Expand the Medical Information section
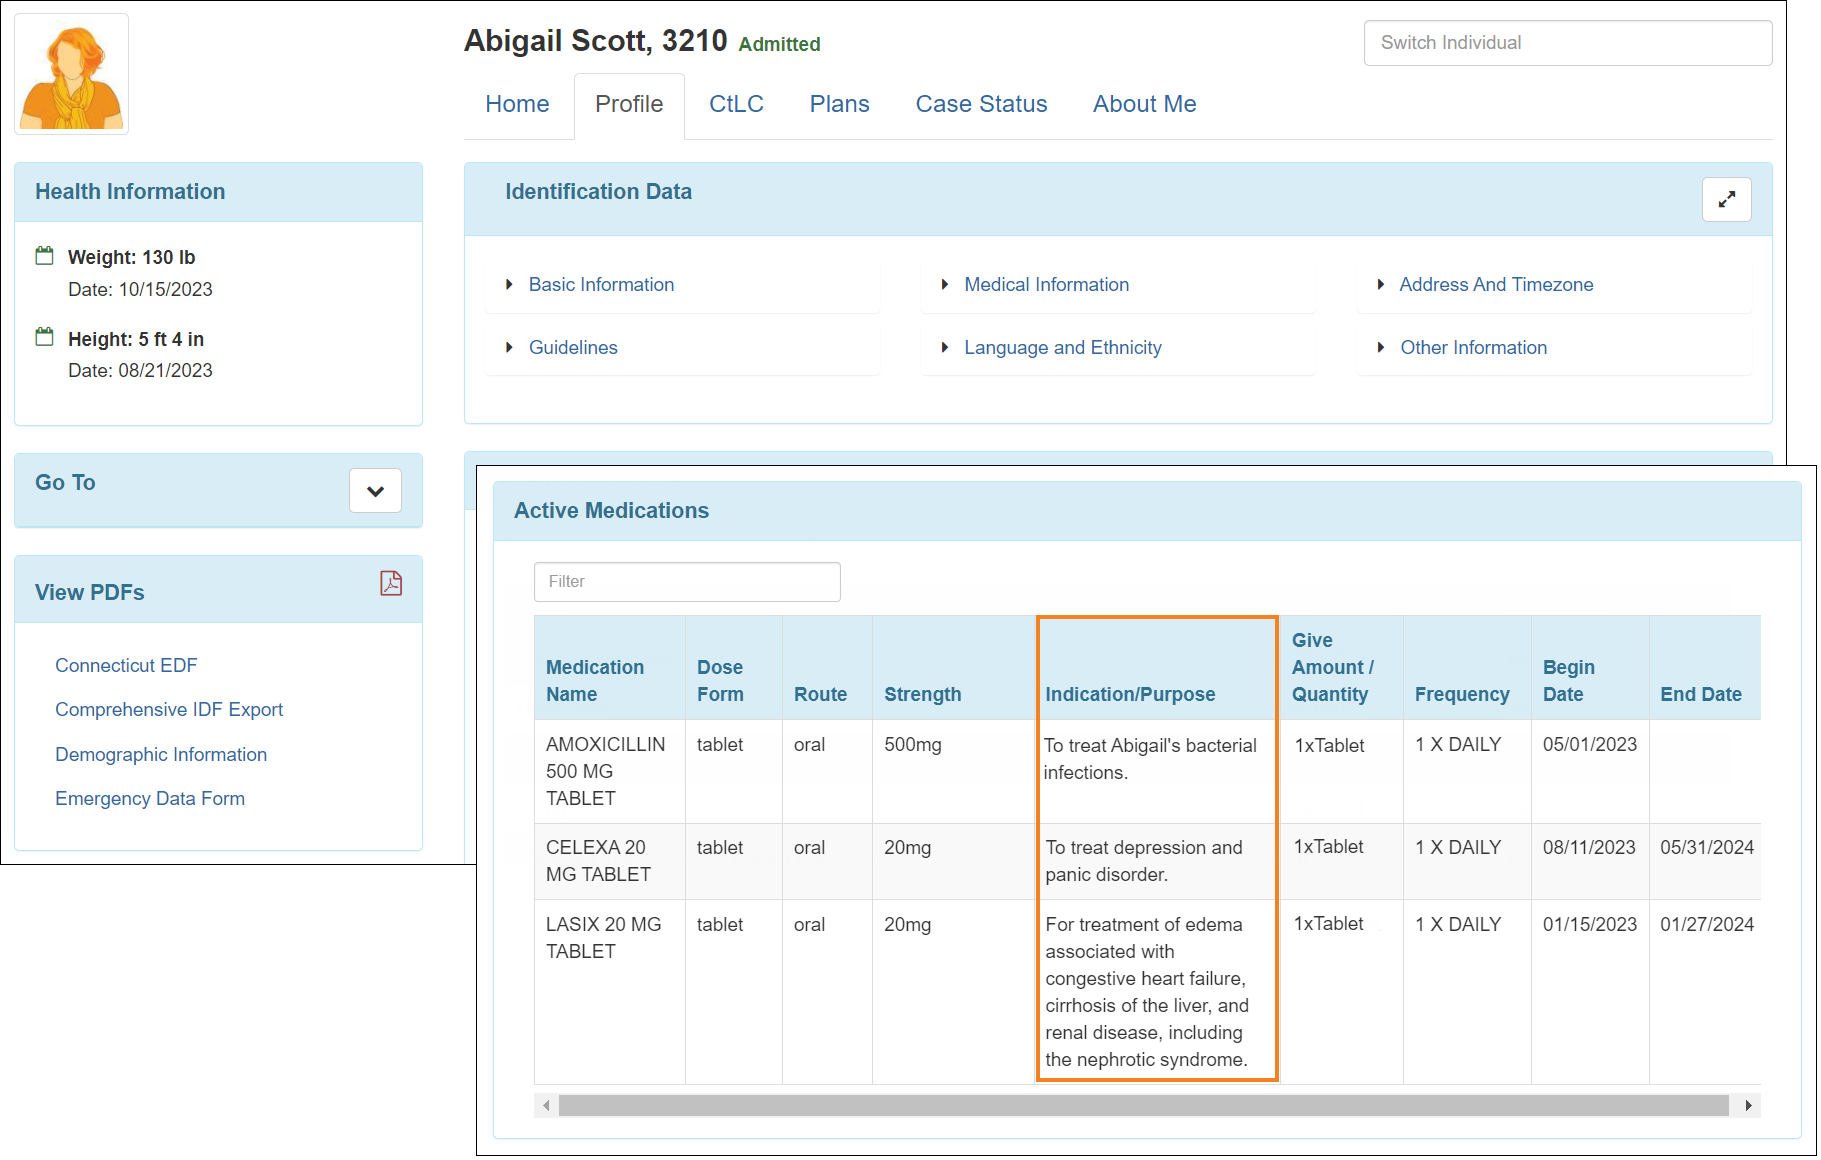 coord(1046,285)
